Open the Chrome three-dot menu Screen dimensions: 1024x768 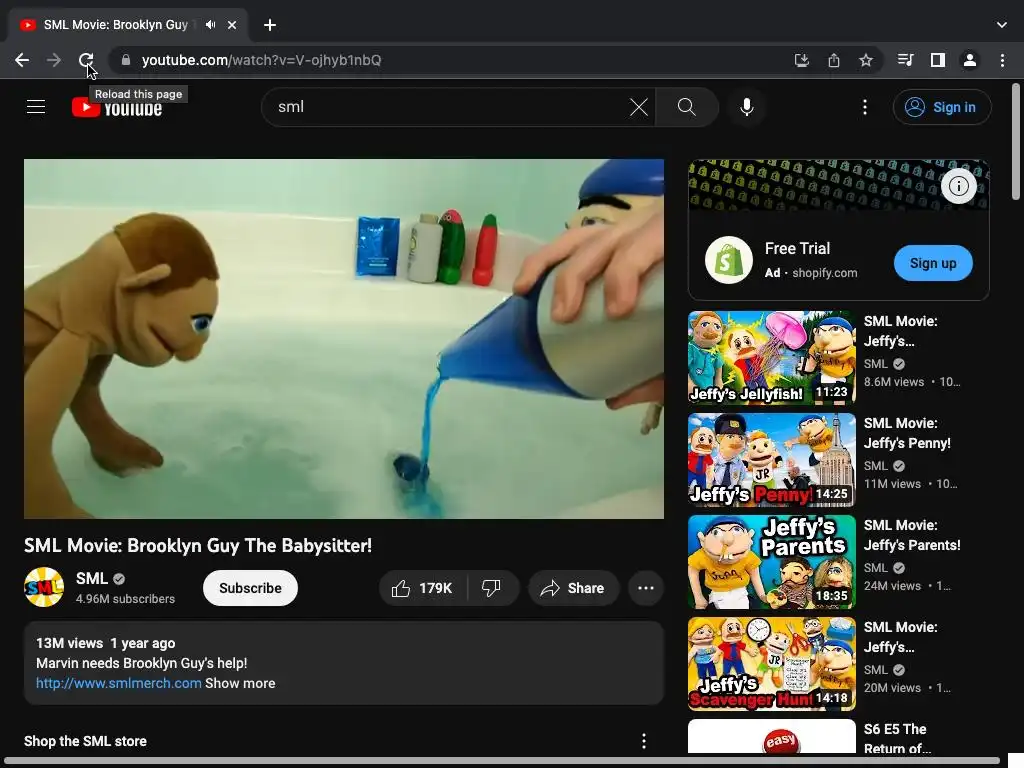click(x=1002, y=60)
